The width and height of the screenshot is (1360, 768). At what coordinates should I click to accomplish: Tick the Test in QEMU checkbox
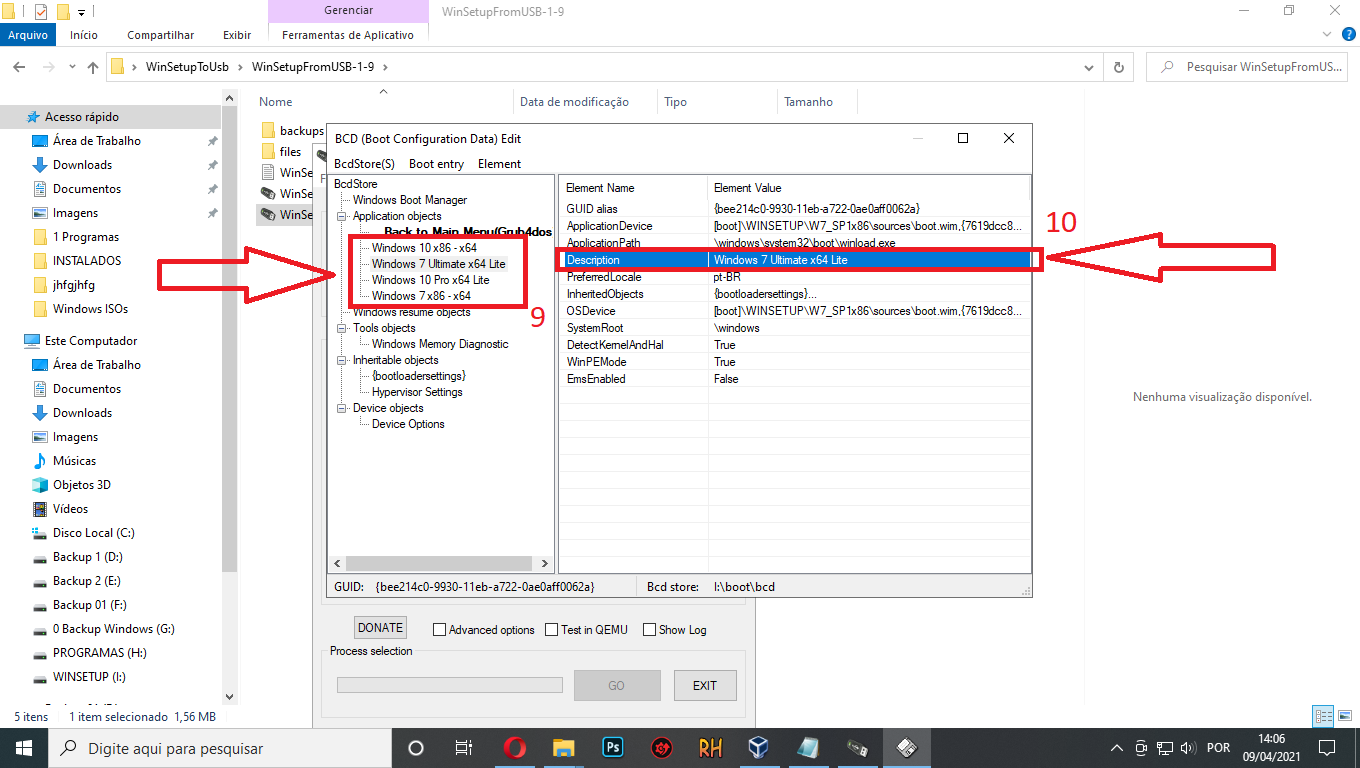point(551,630)
